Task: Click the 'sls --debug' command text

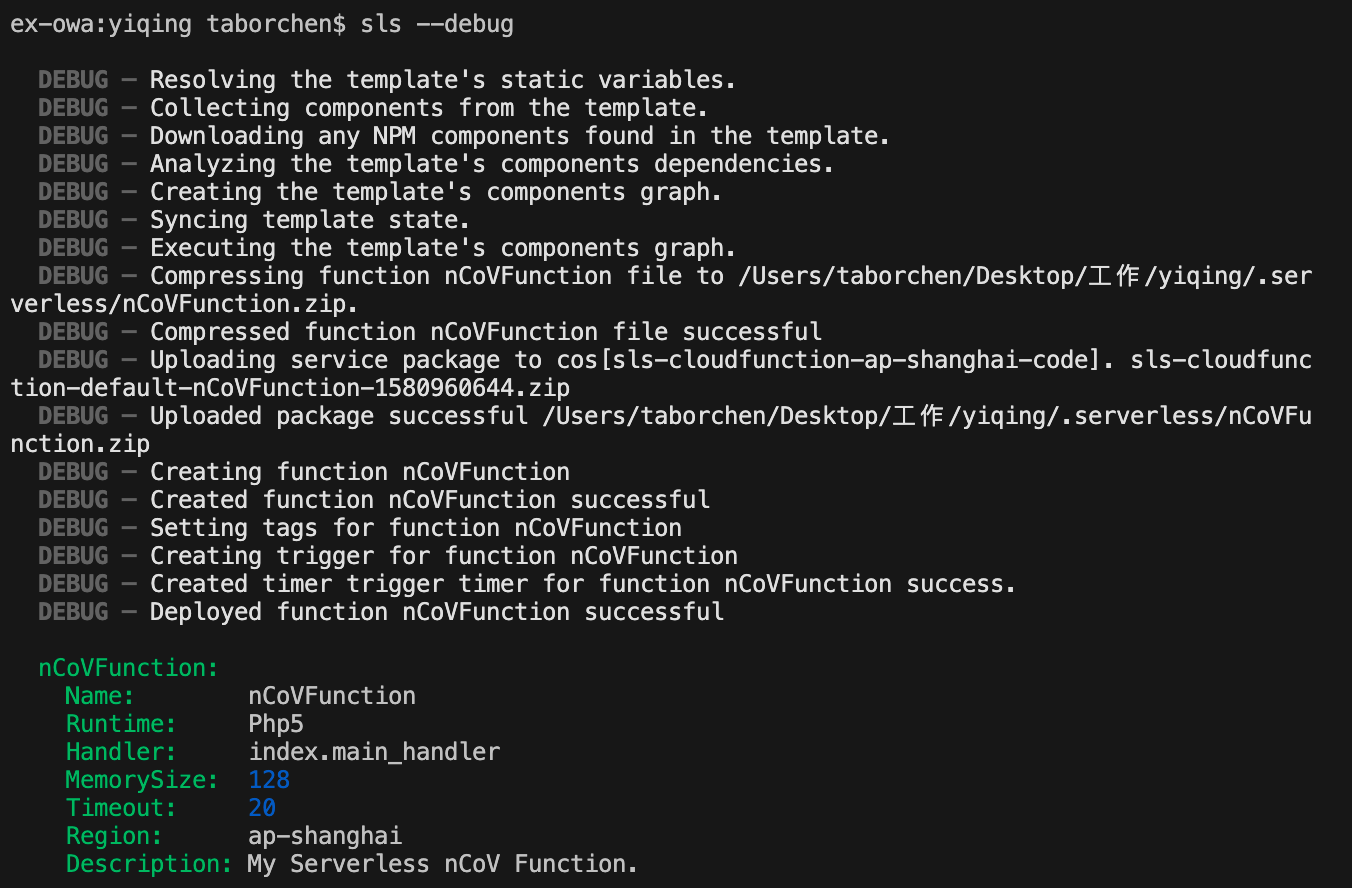Action: pos(437,24)
